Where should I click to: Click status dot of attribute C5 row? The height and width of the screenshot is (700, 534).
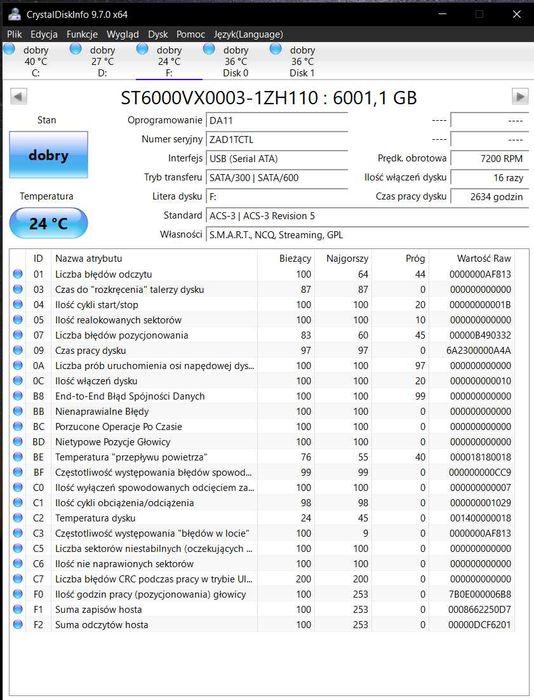point(18,548)
